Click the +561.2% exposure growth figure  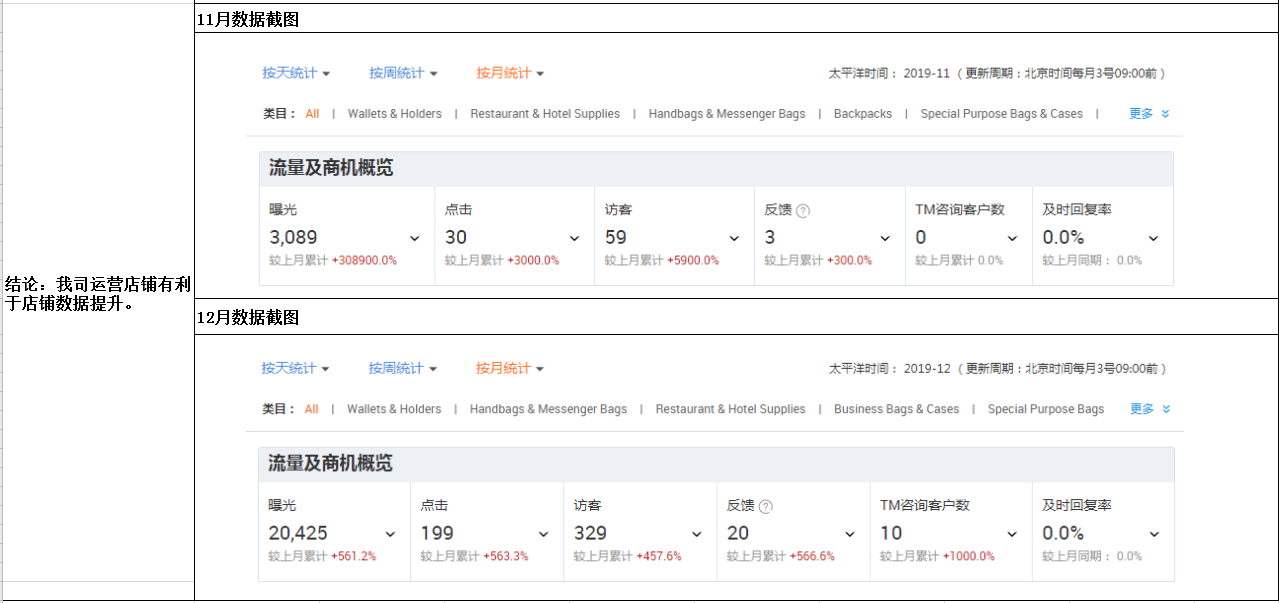coord(353,556)
